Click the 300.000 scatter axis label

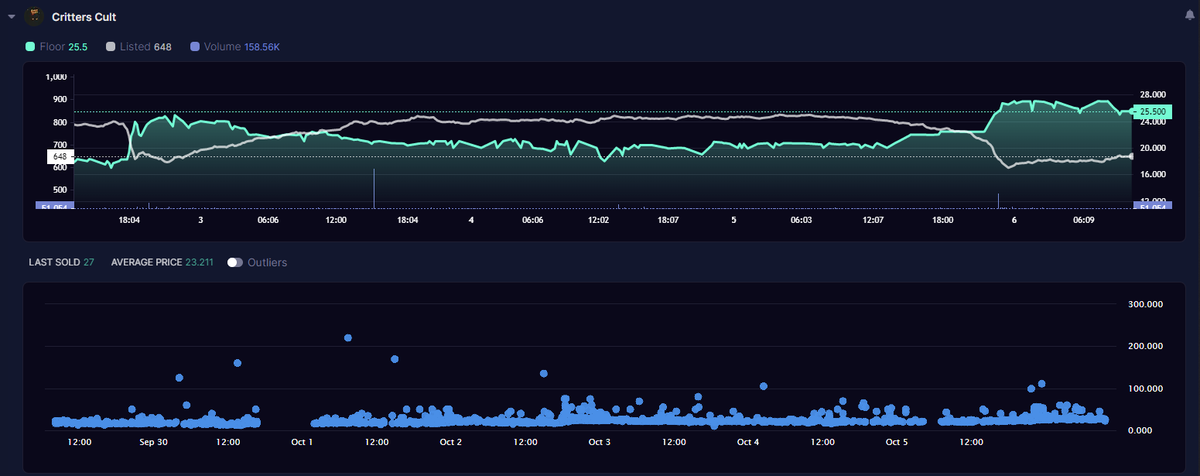click(1146, 304)
